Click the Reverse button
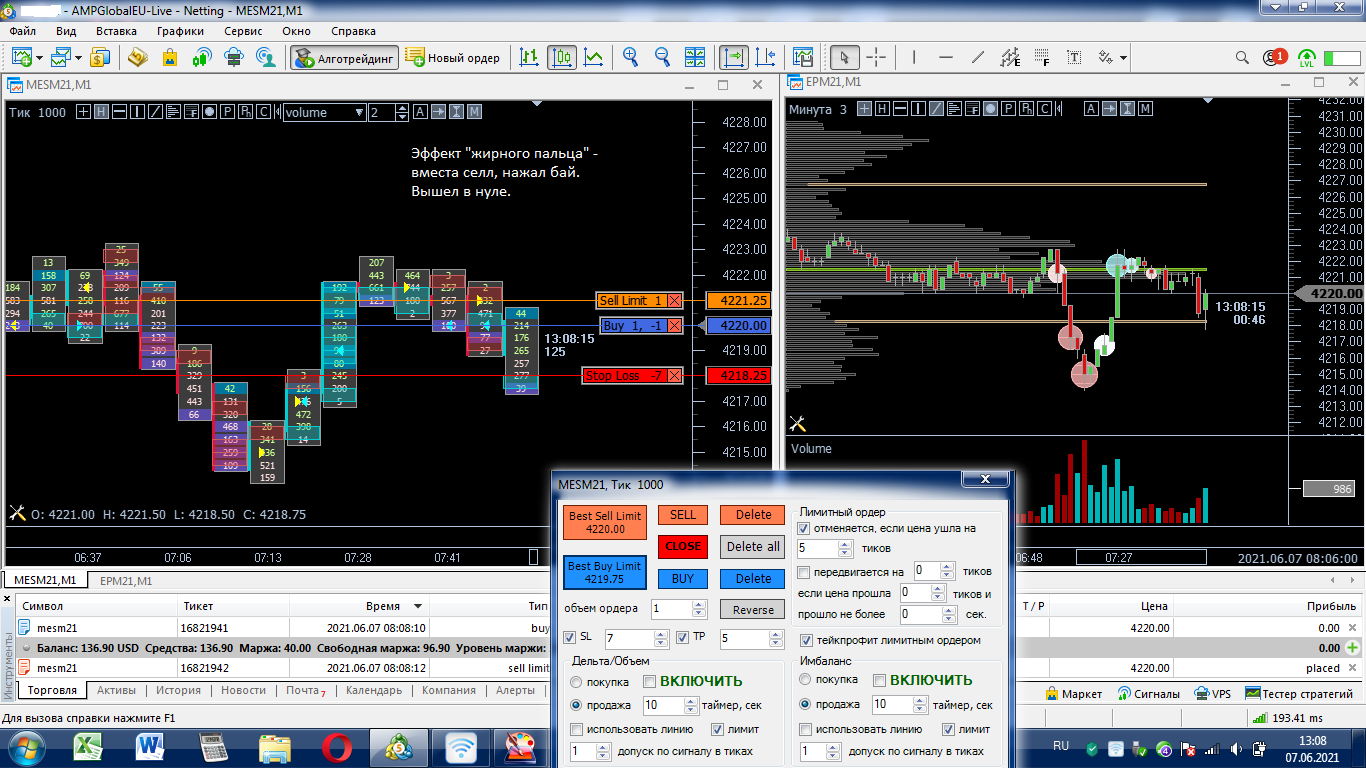Image resolution: width=1366 pixels, height=768 pixels. tap(753, 610)
